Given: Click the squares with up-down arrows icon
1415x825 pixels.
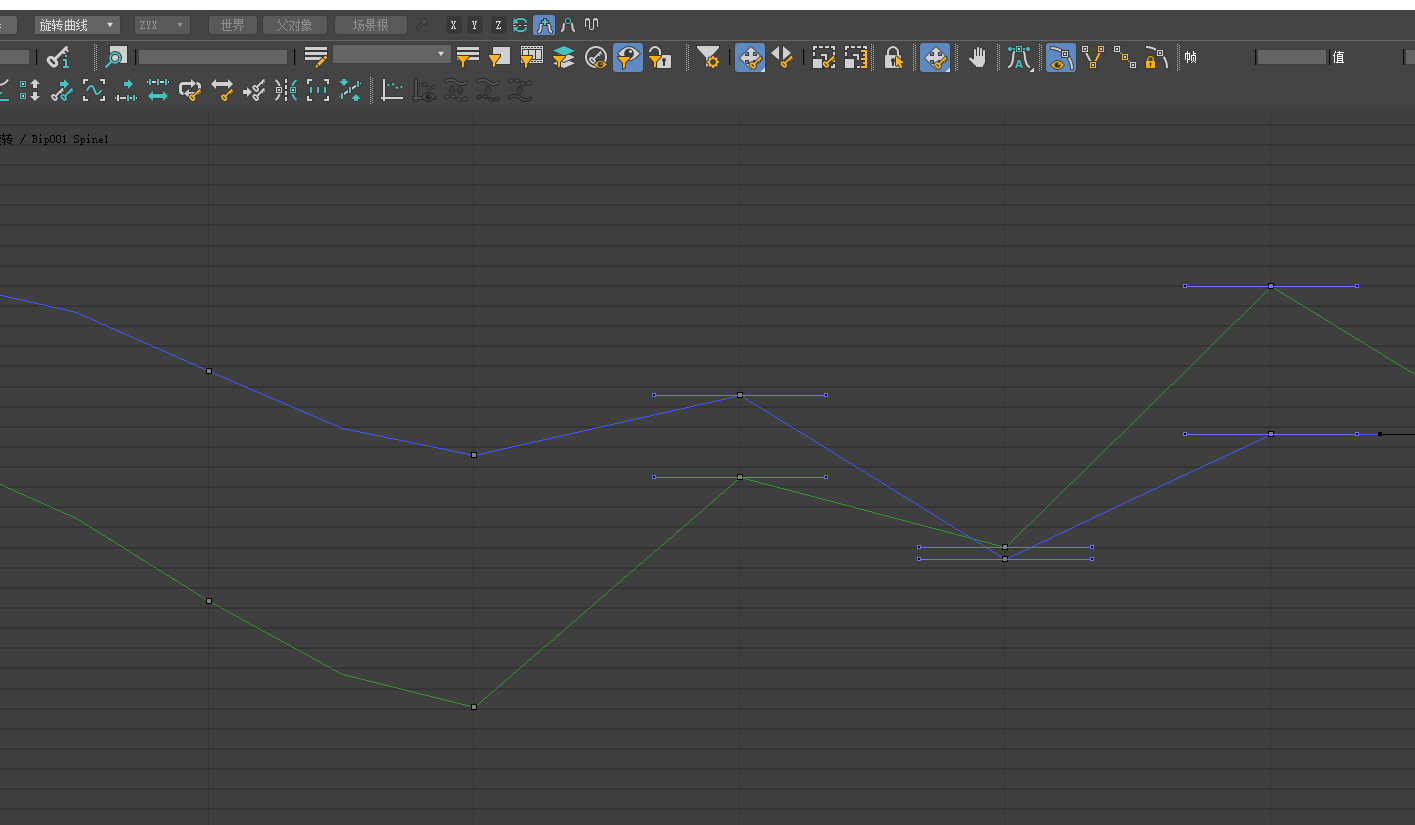Looking at the screenshot, I should 30,91.
